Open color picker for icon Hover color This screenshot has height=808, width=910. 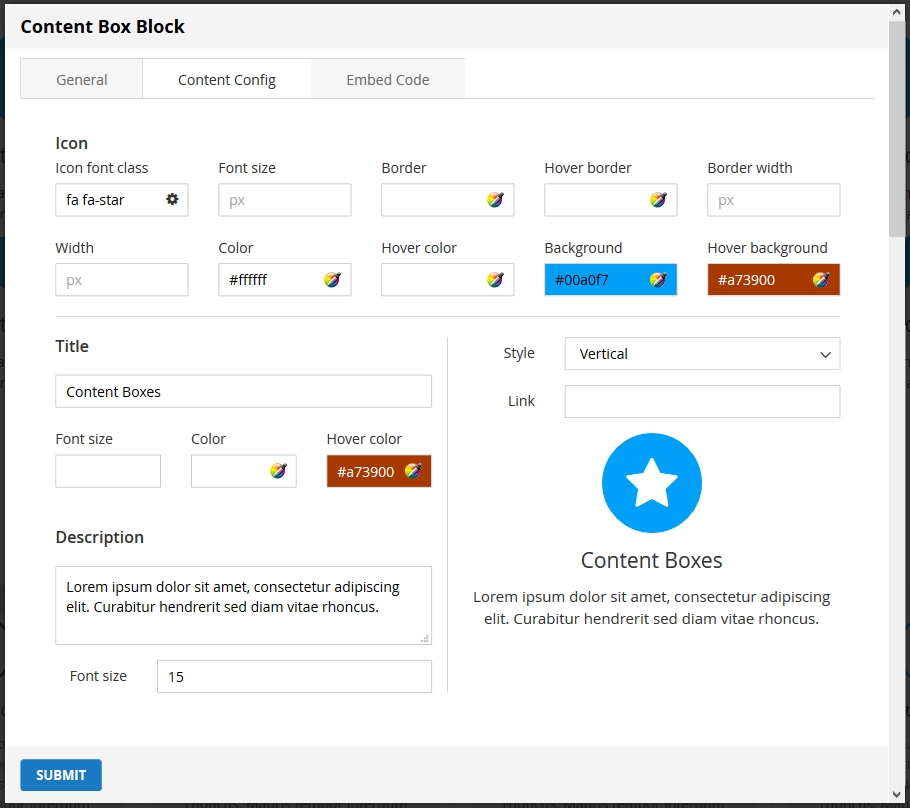[x=495, y=280]
